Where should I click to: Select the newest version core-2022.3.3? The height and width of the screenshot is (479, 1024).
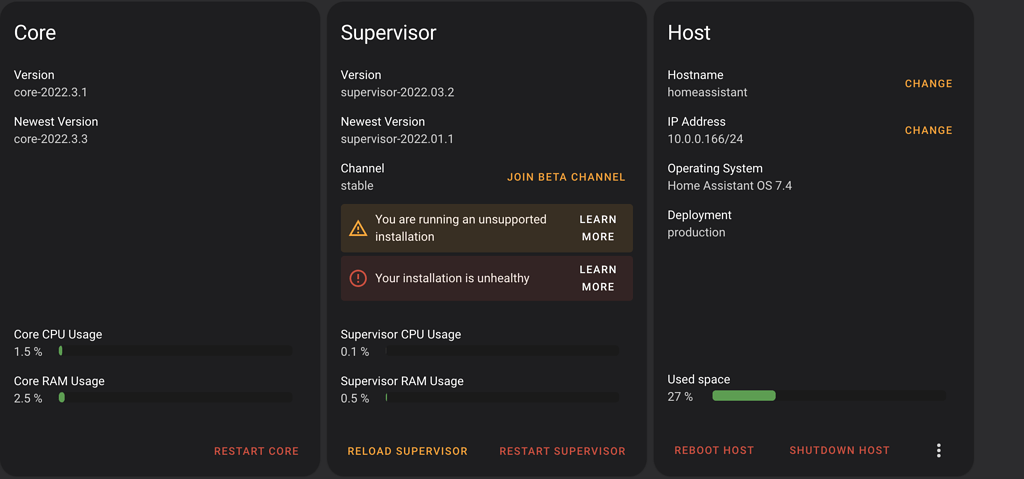tap(50, 139)
